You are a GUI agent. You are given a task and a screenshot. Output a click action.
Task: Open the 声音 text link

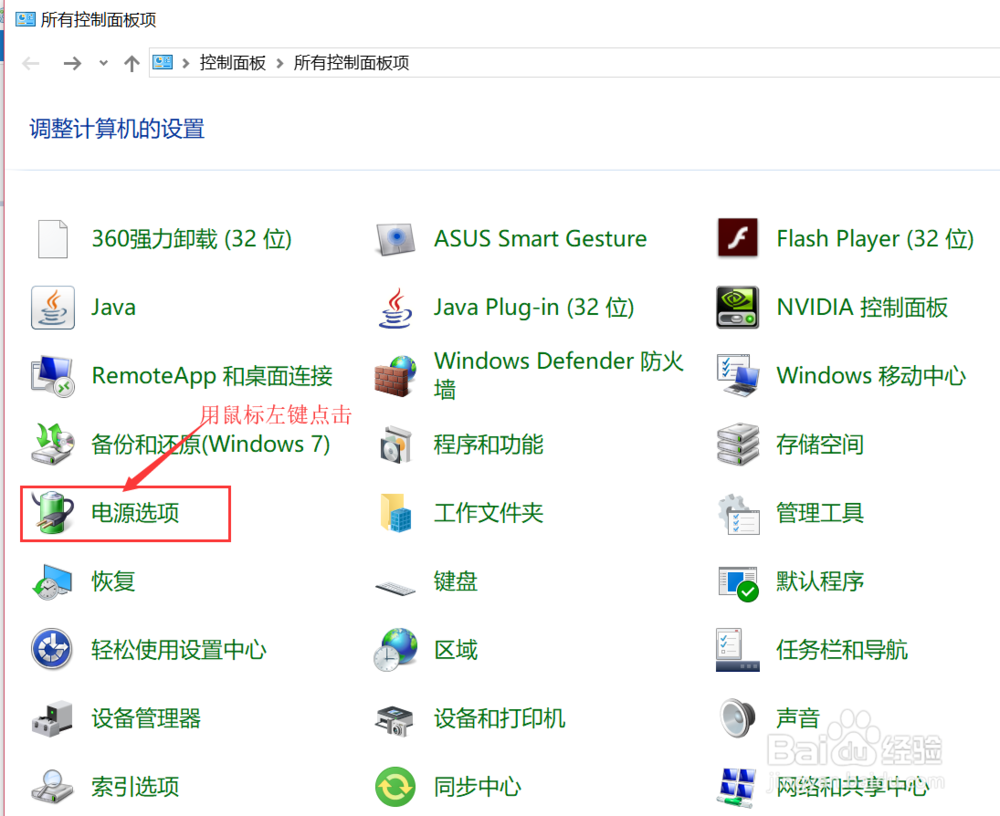(x=798, y=718)
